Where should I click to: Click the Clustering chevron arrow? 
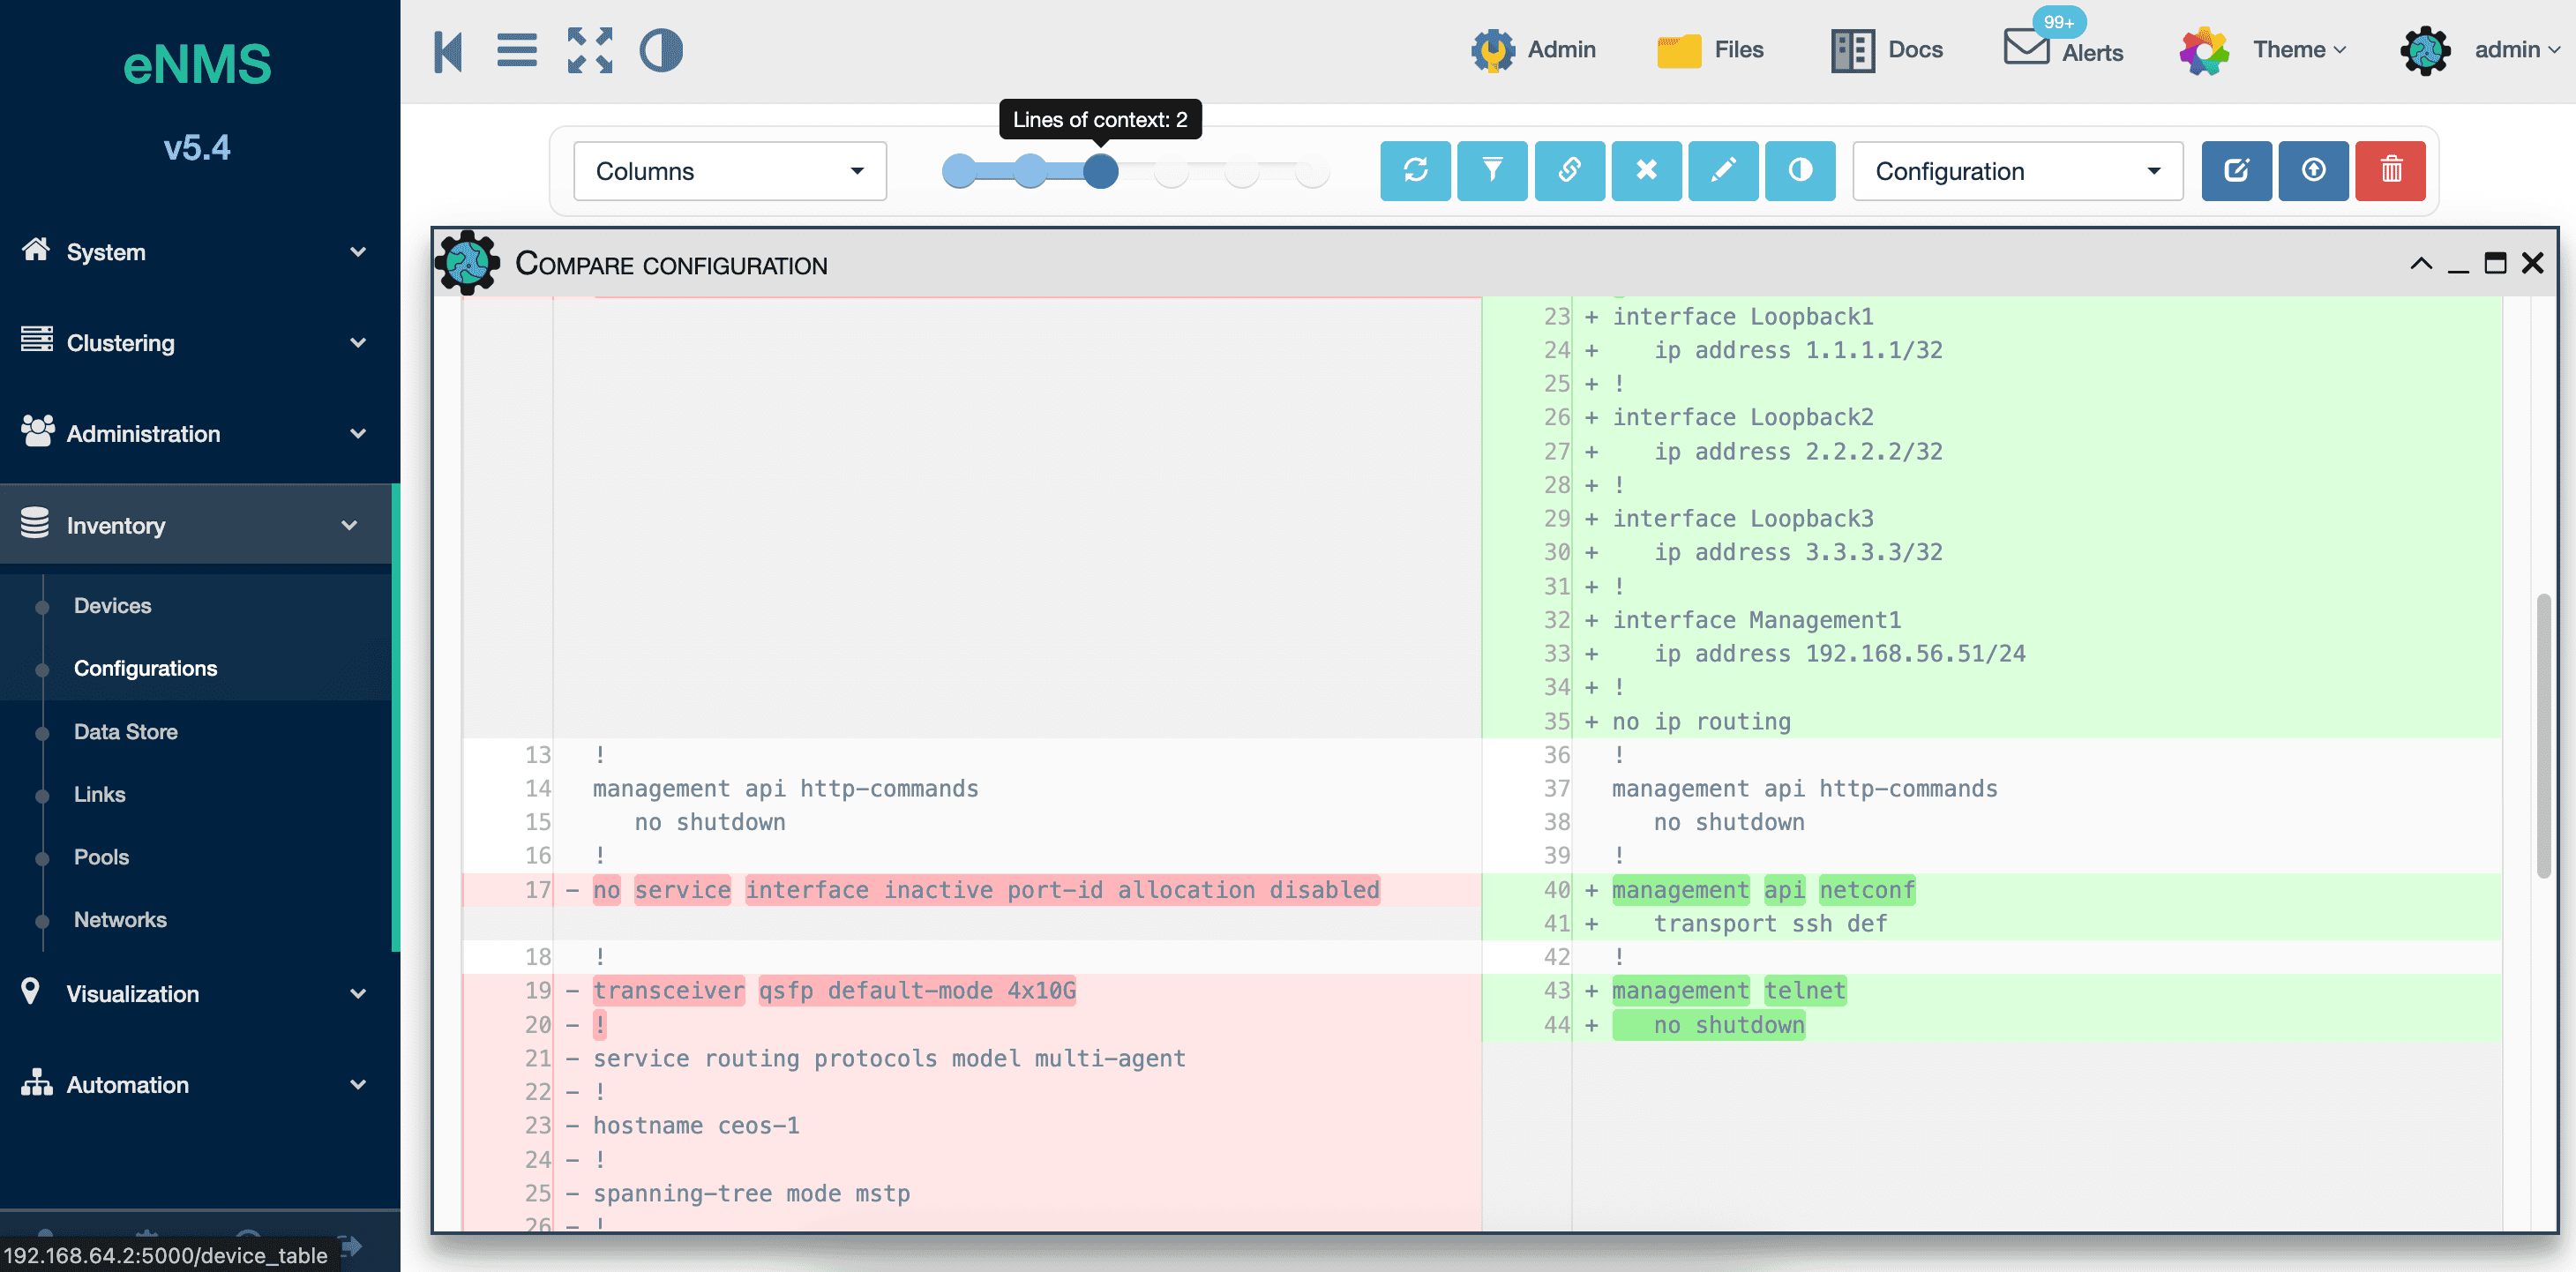pyautogui.click(x=358, y=343)
